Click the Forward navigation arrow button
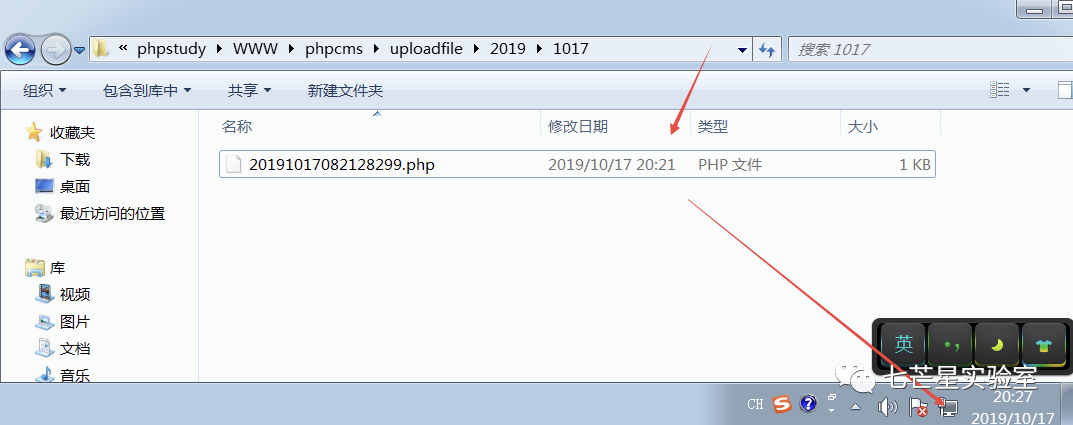Screen dimensions: 1073x425 coord(55,49)
